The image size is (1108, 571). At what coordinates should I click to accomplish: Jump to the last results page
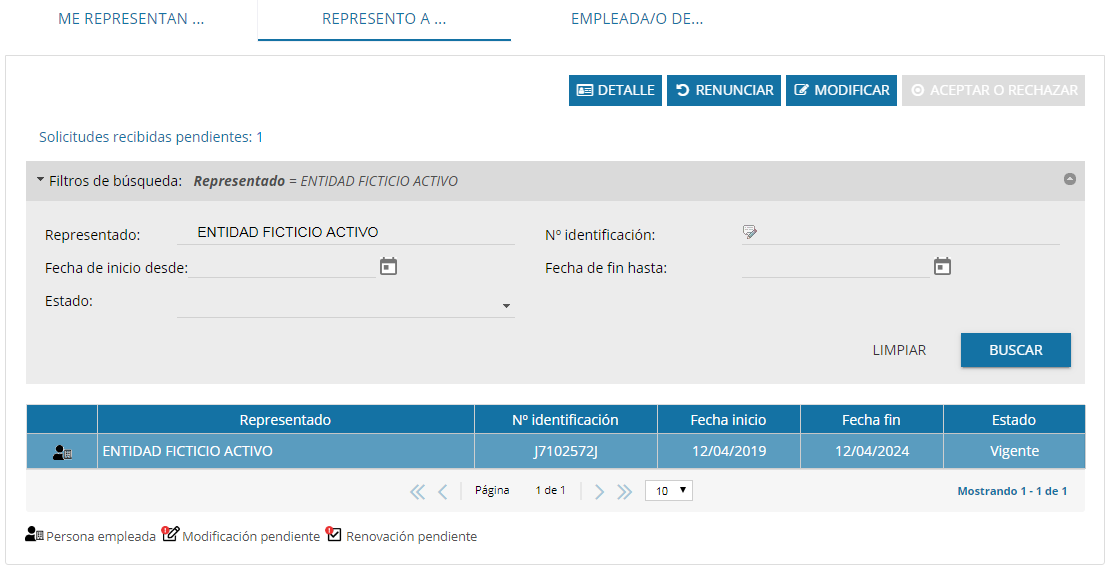coord(625,491)
